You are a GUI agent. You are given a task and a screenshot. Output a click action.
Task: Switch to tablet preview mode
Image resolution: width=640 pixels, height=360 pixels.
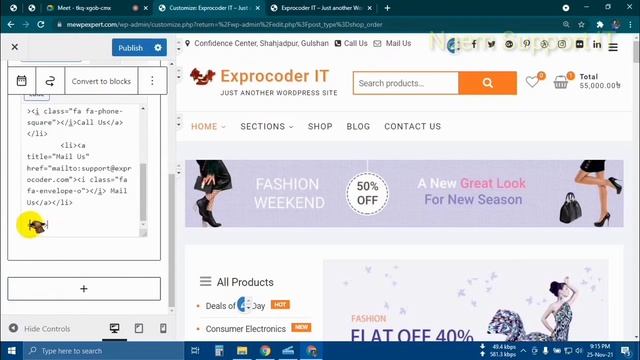pyautogui.click(x=139, y=328)
